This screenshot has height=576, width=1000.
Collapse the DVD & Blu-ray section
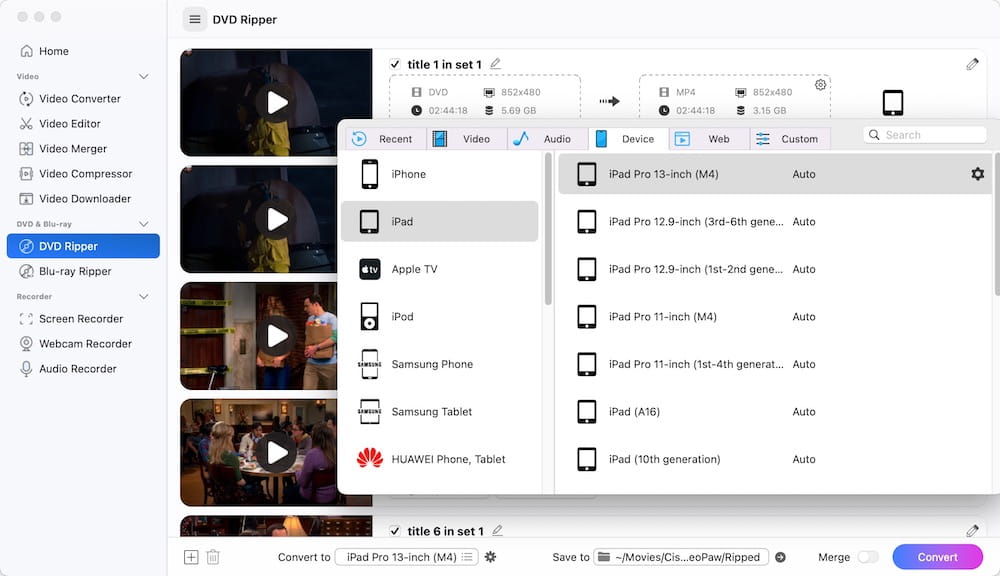[143, 224]
